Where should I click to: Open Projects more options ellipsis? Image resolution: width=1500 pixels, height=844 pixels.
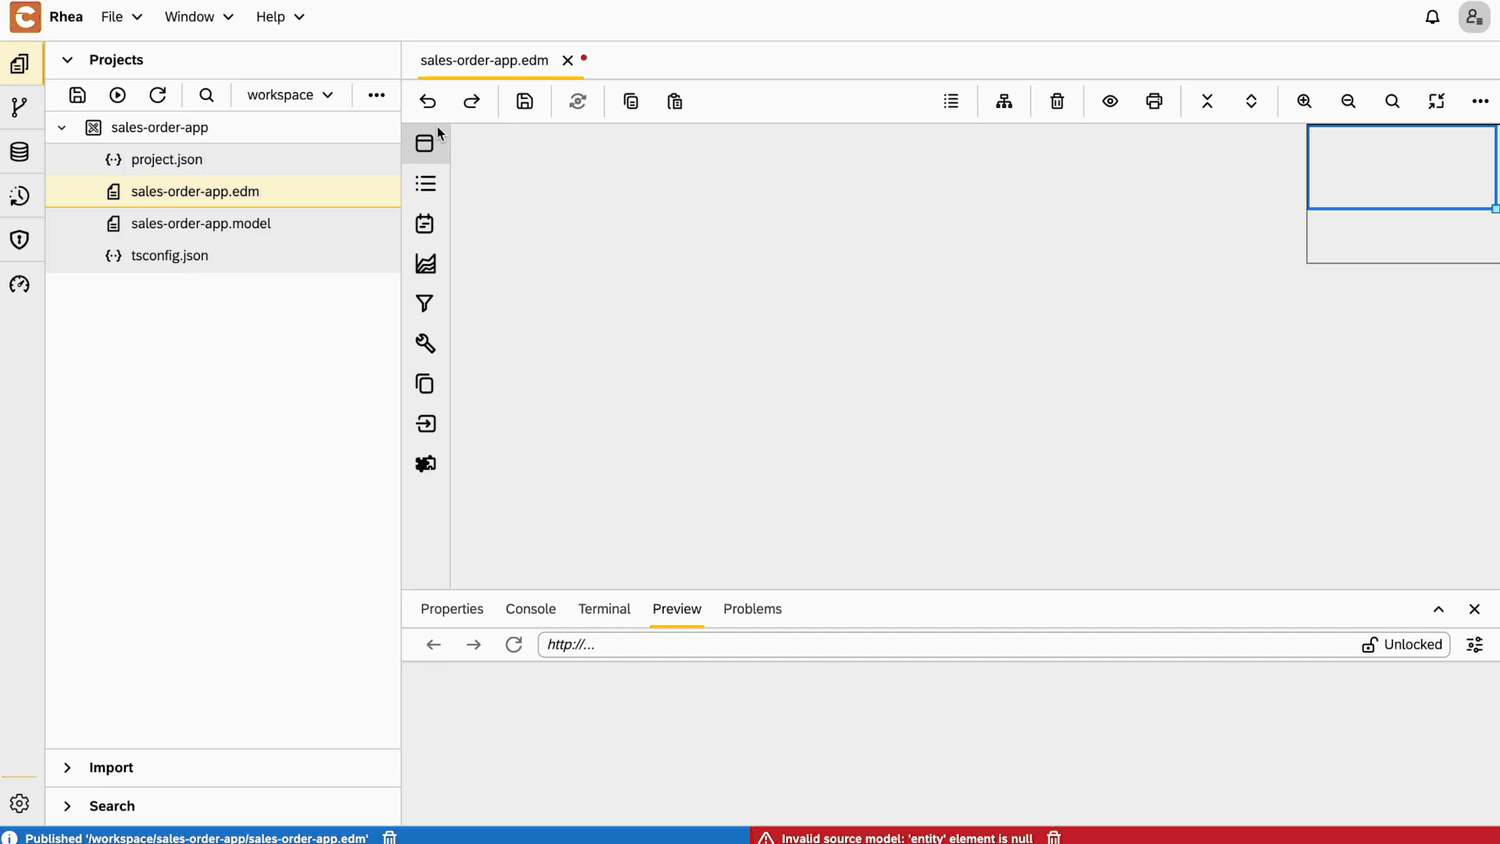point(376,95)
